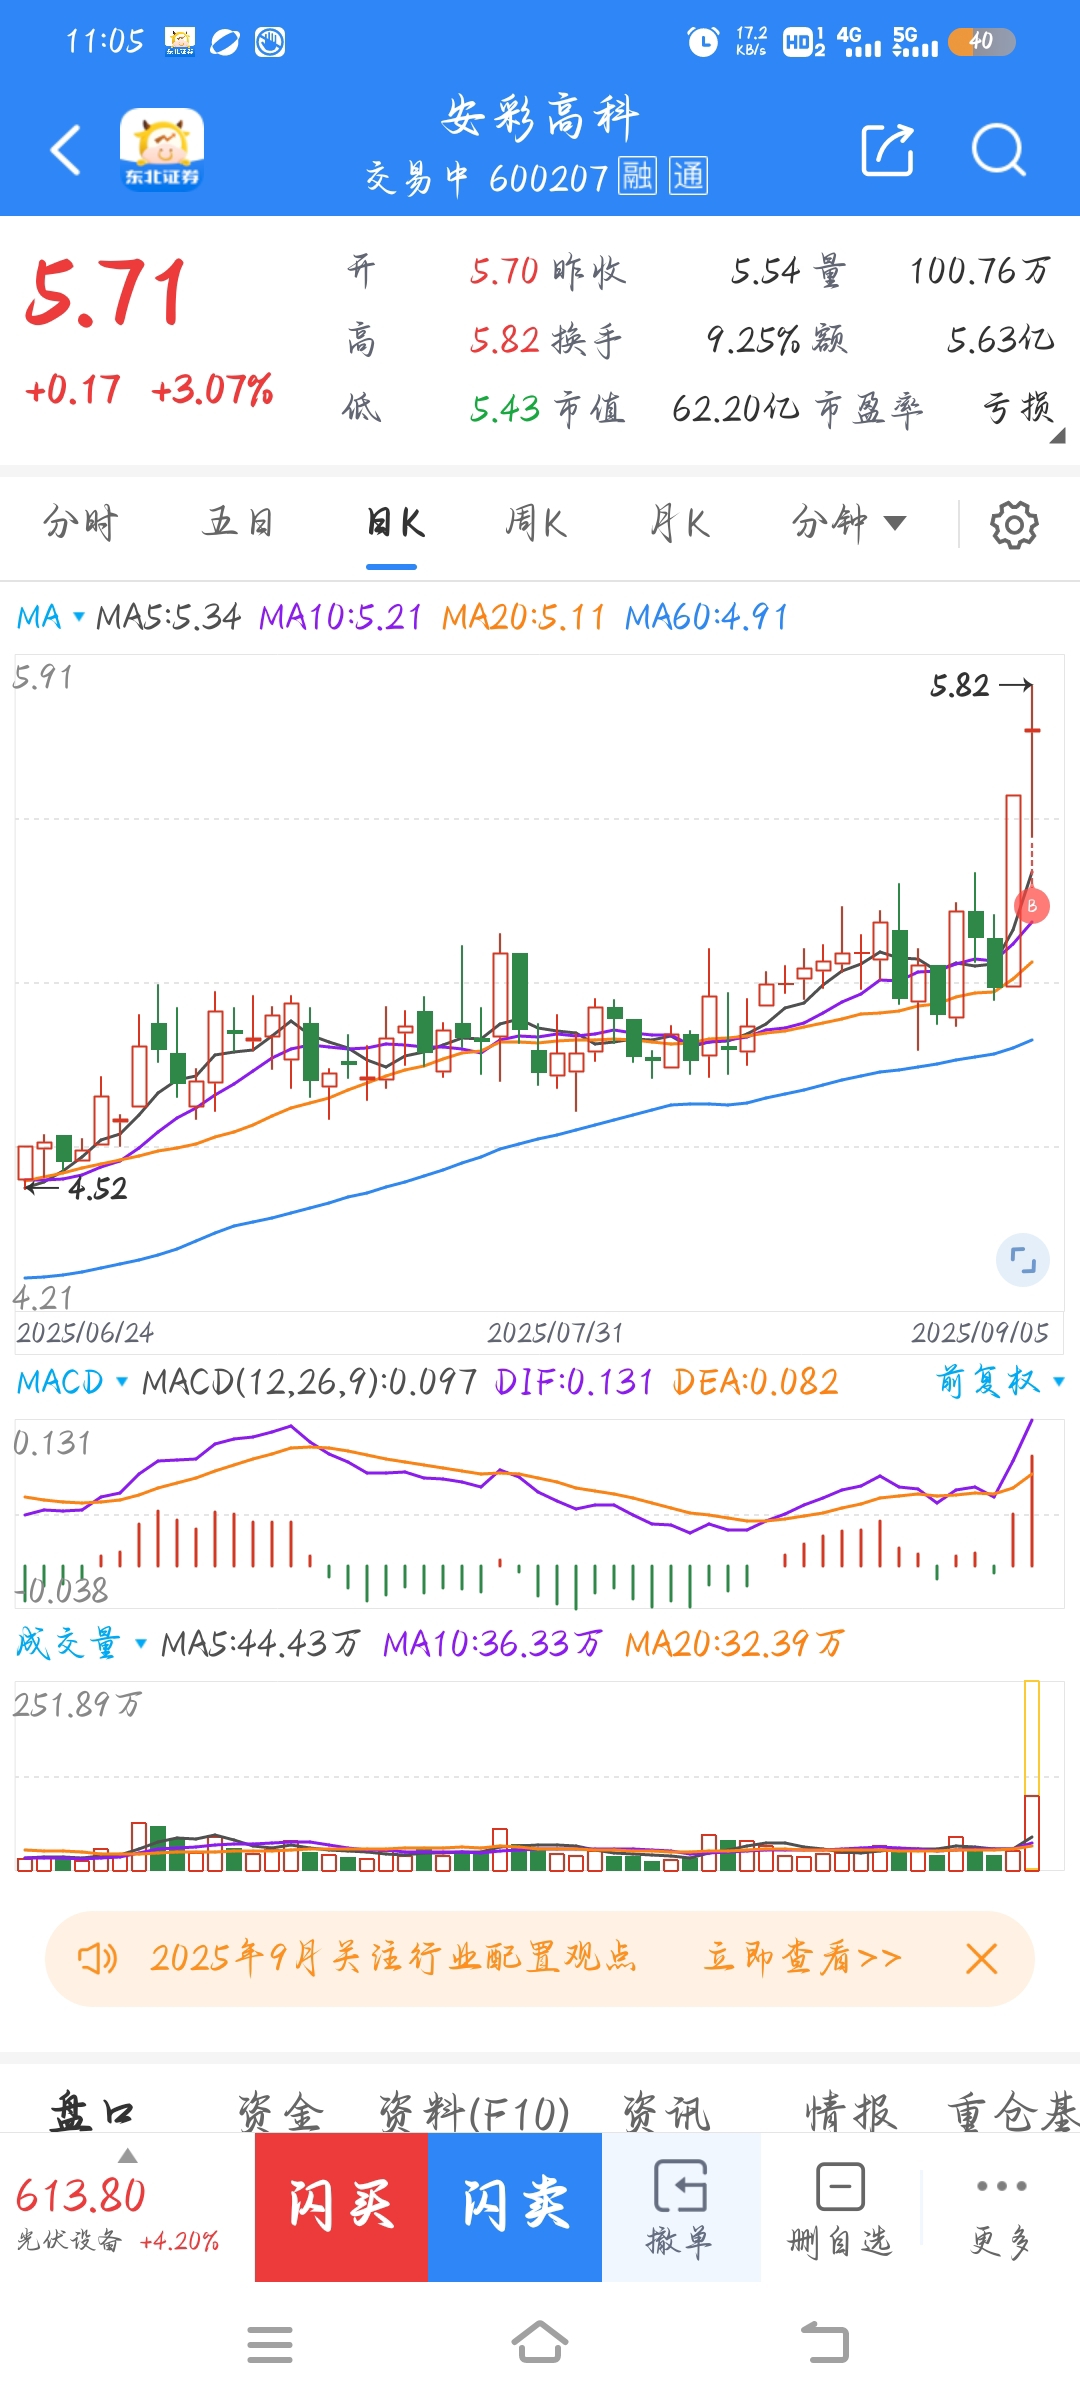
Task: Open the 成交量 volume indicator dropdown
Action: pos(81,1643)
